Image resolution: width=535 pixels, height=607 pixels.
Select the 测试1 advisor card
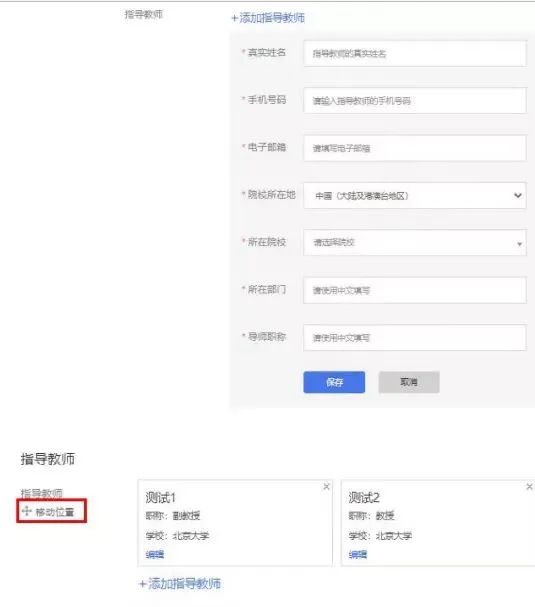pyautogui.click(x=235, y=523)
